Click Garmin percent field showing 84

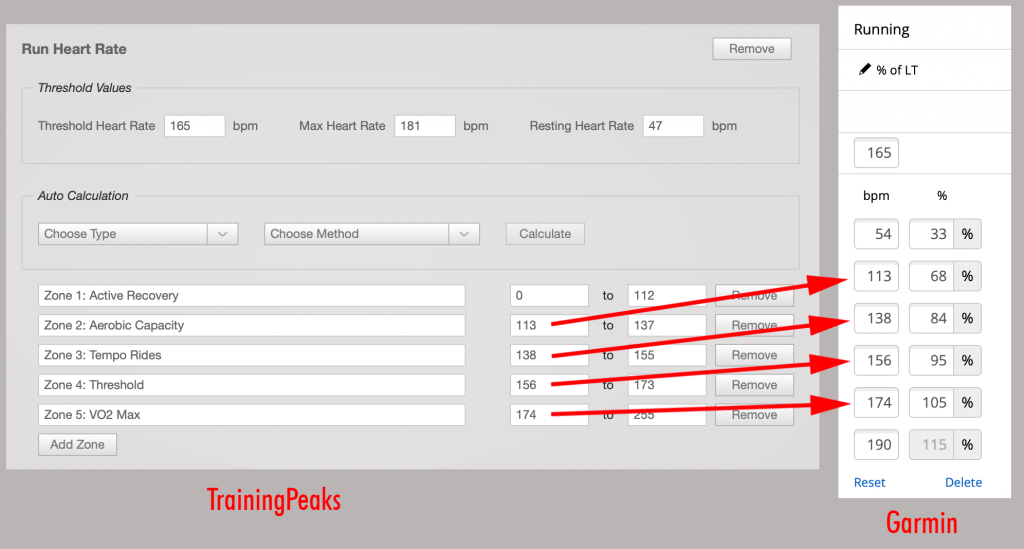(x=931, y=319)
